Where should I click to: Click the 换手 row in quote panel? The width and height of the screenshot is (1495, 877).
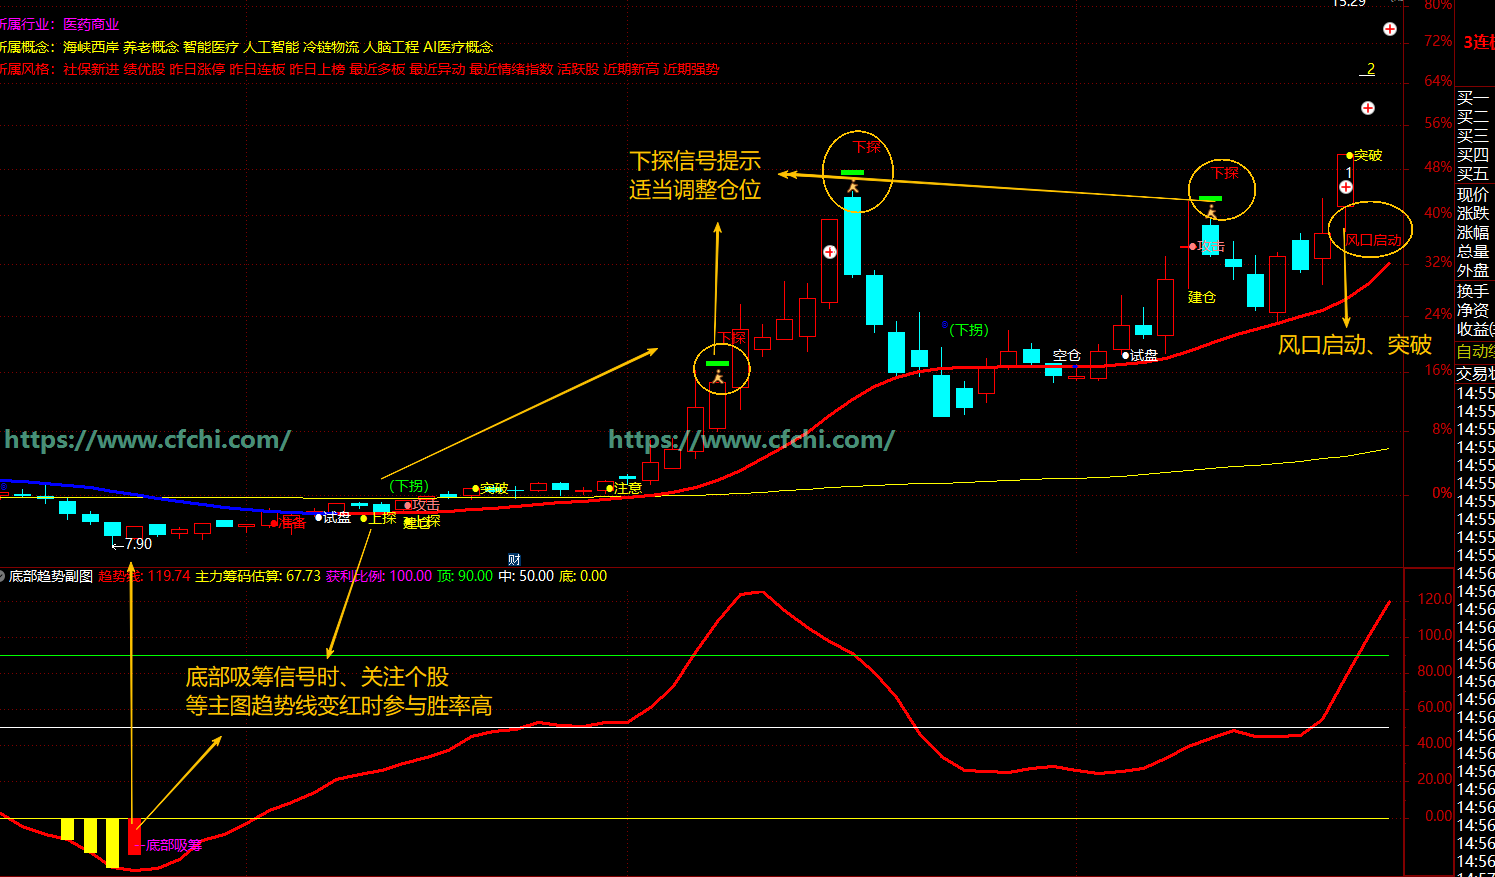[x=1473, y=291]
